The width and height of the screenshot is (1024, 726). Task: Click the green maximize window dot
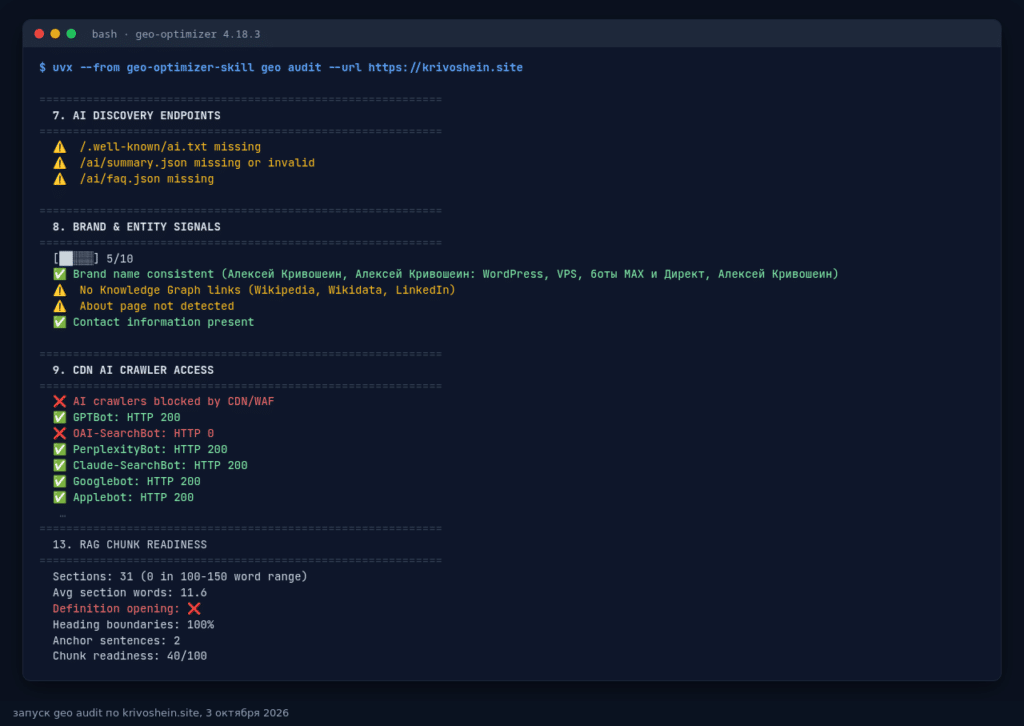pos(71,34)
